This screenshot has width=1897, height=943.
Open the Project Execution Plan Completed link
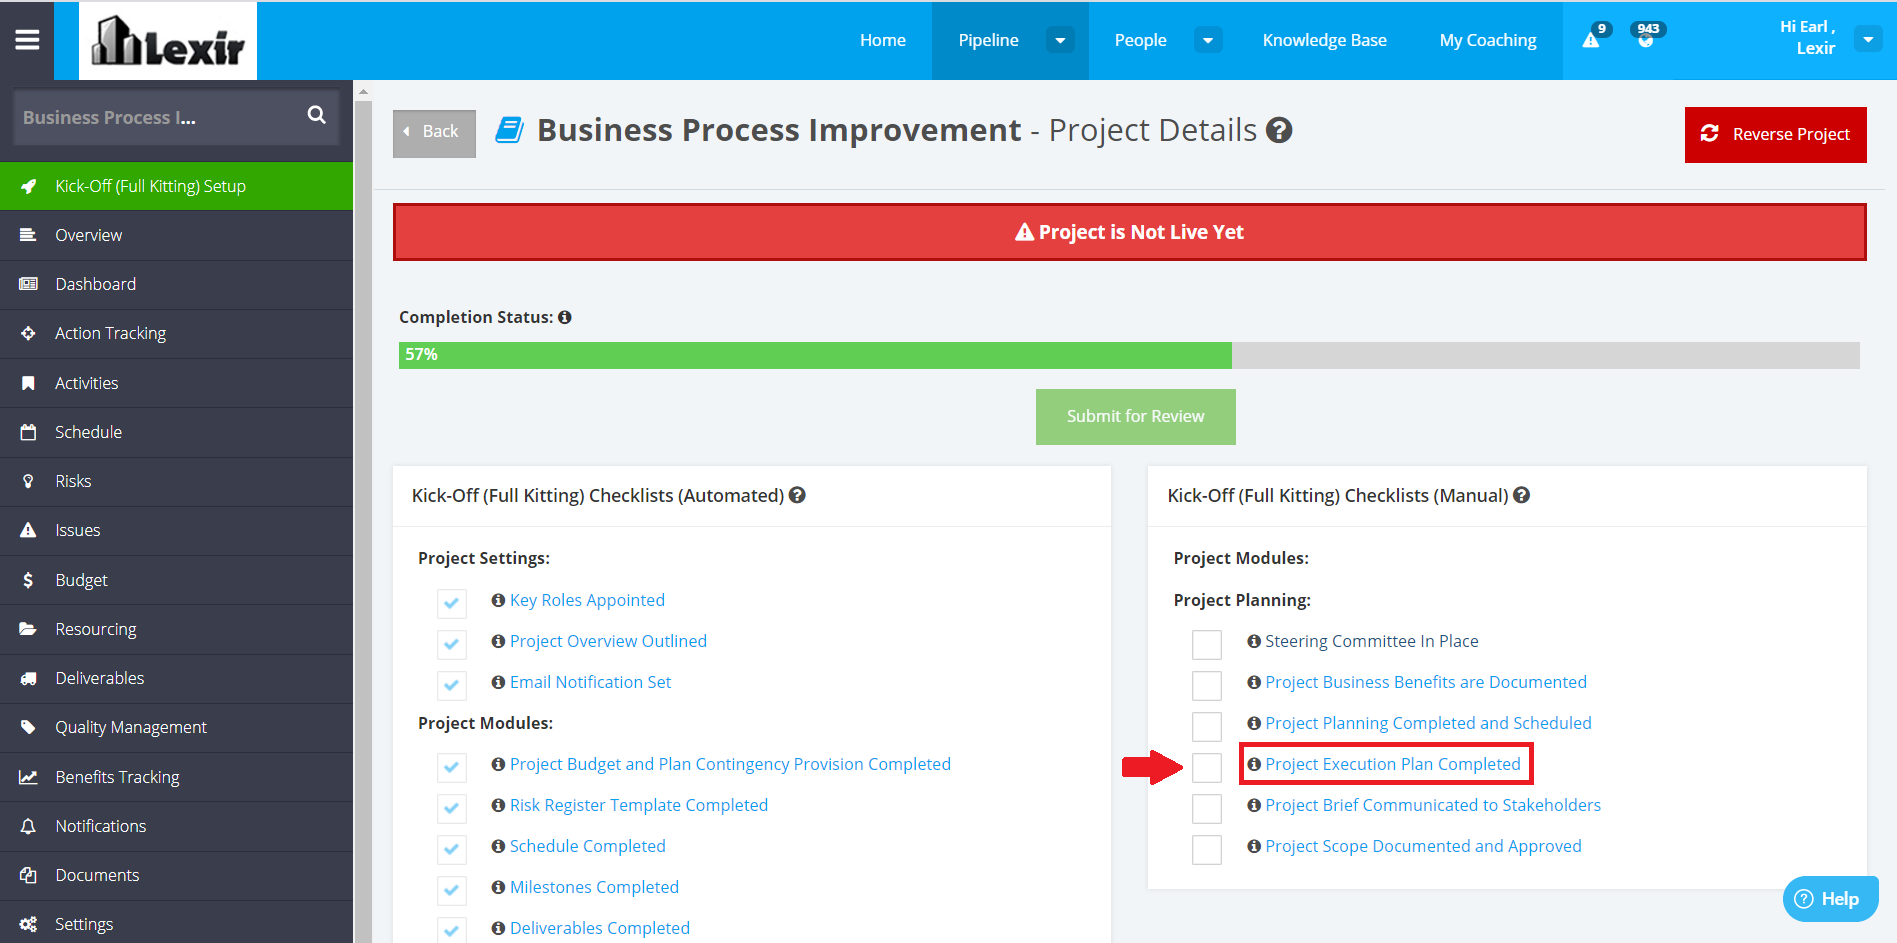[x=1393, y=764]
